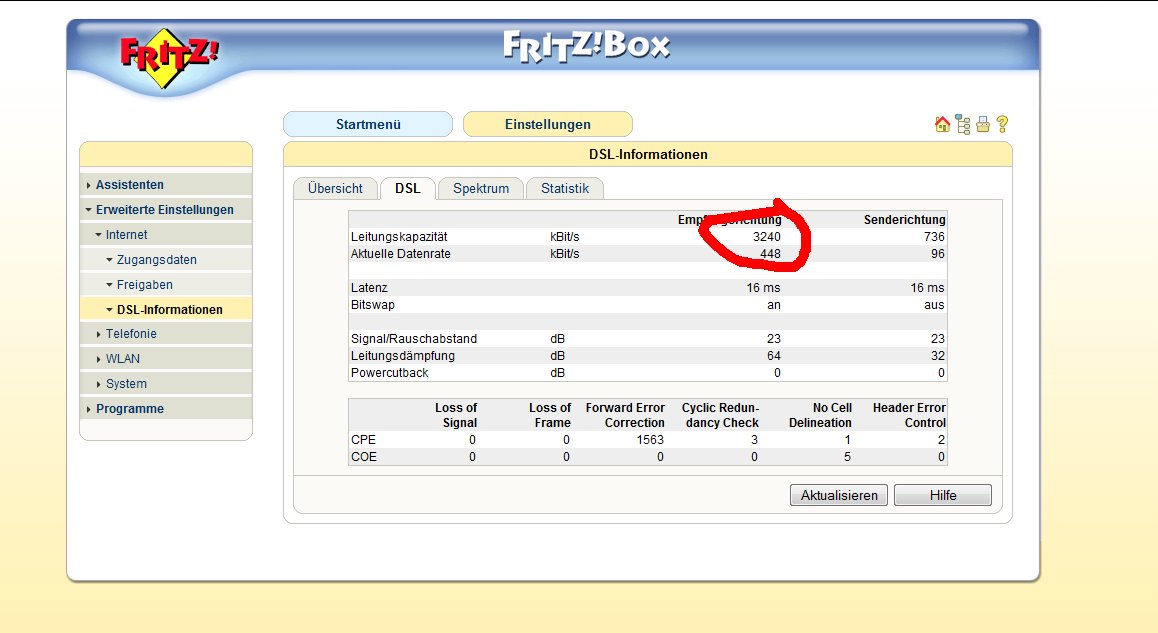Click the No Cell Delineation header
The image size is (1158, 633).
[x=820, y=415]
